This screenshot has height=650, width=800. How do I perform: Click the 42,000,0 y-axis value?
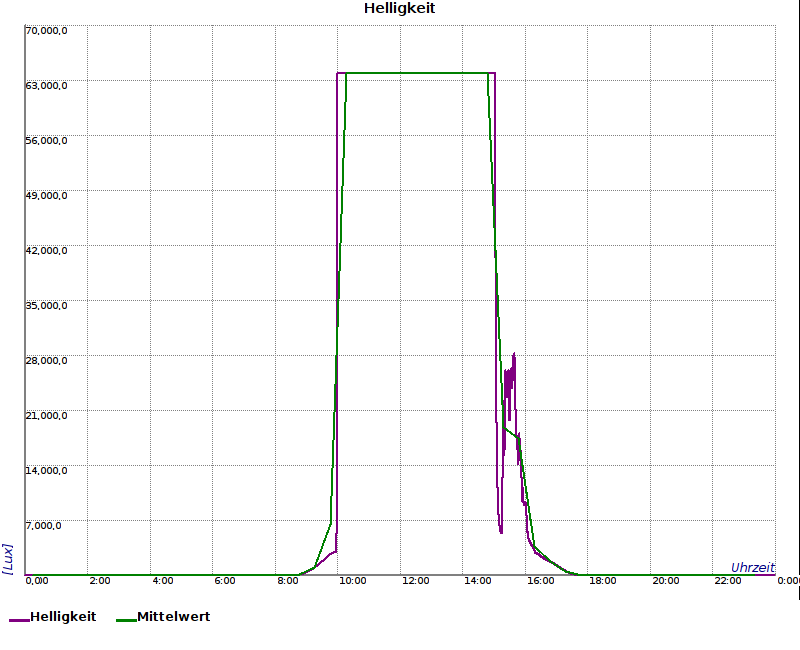[46, 251]
